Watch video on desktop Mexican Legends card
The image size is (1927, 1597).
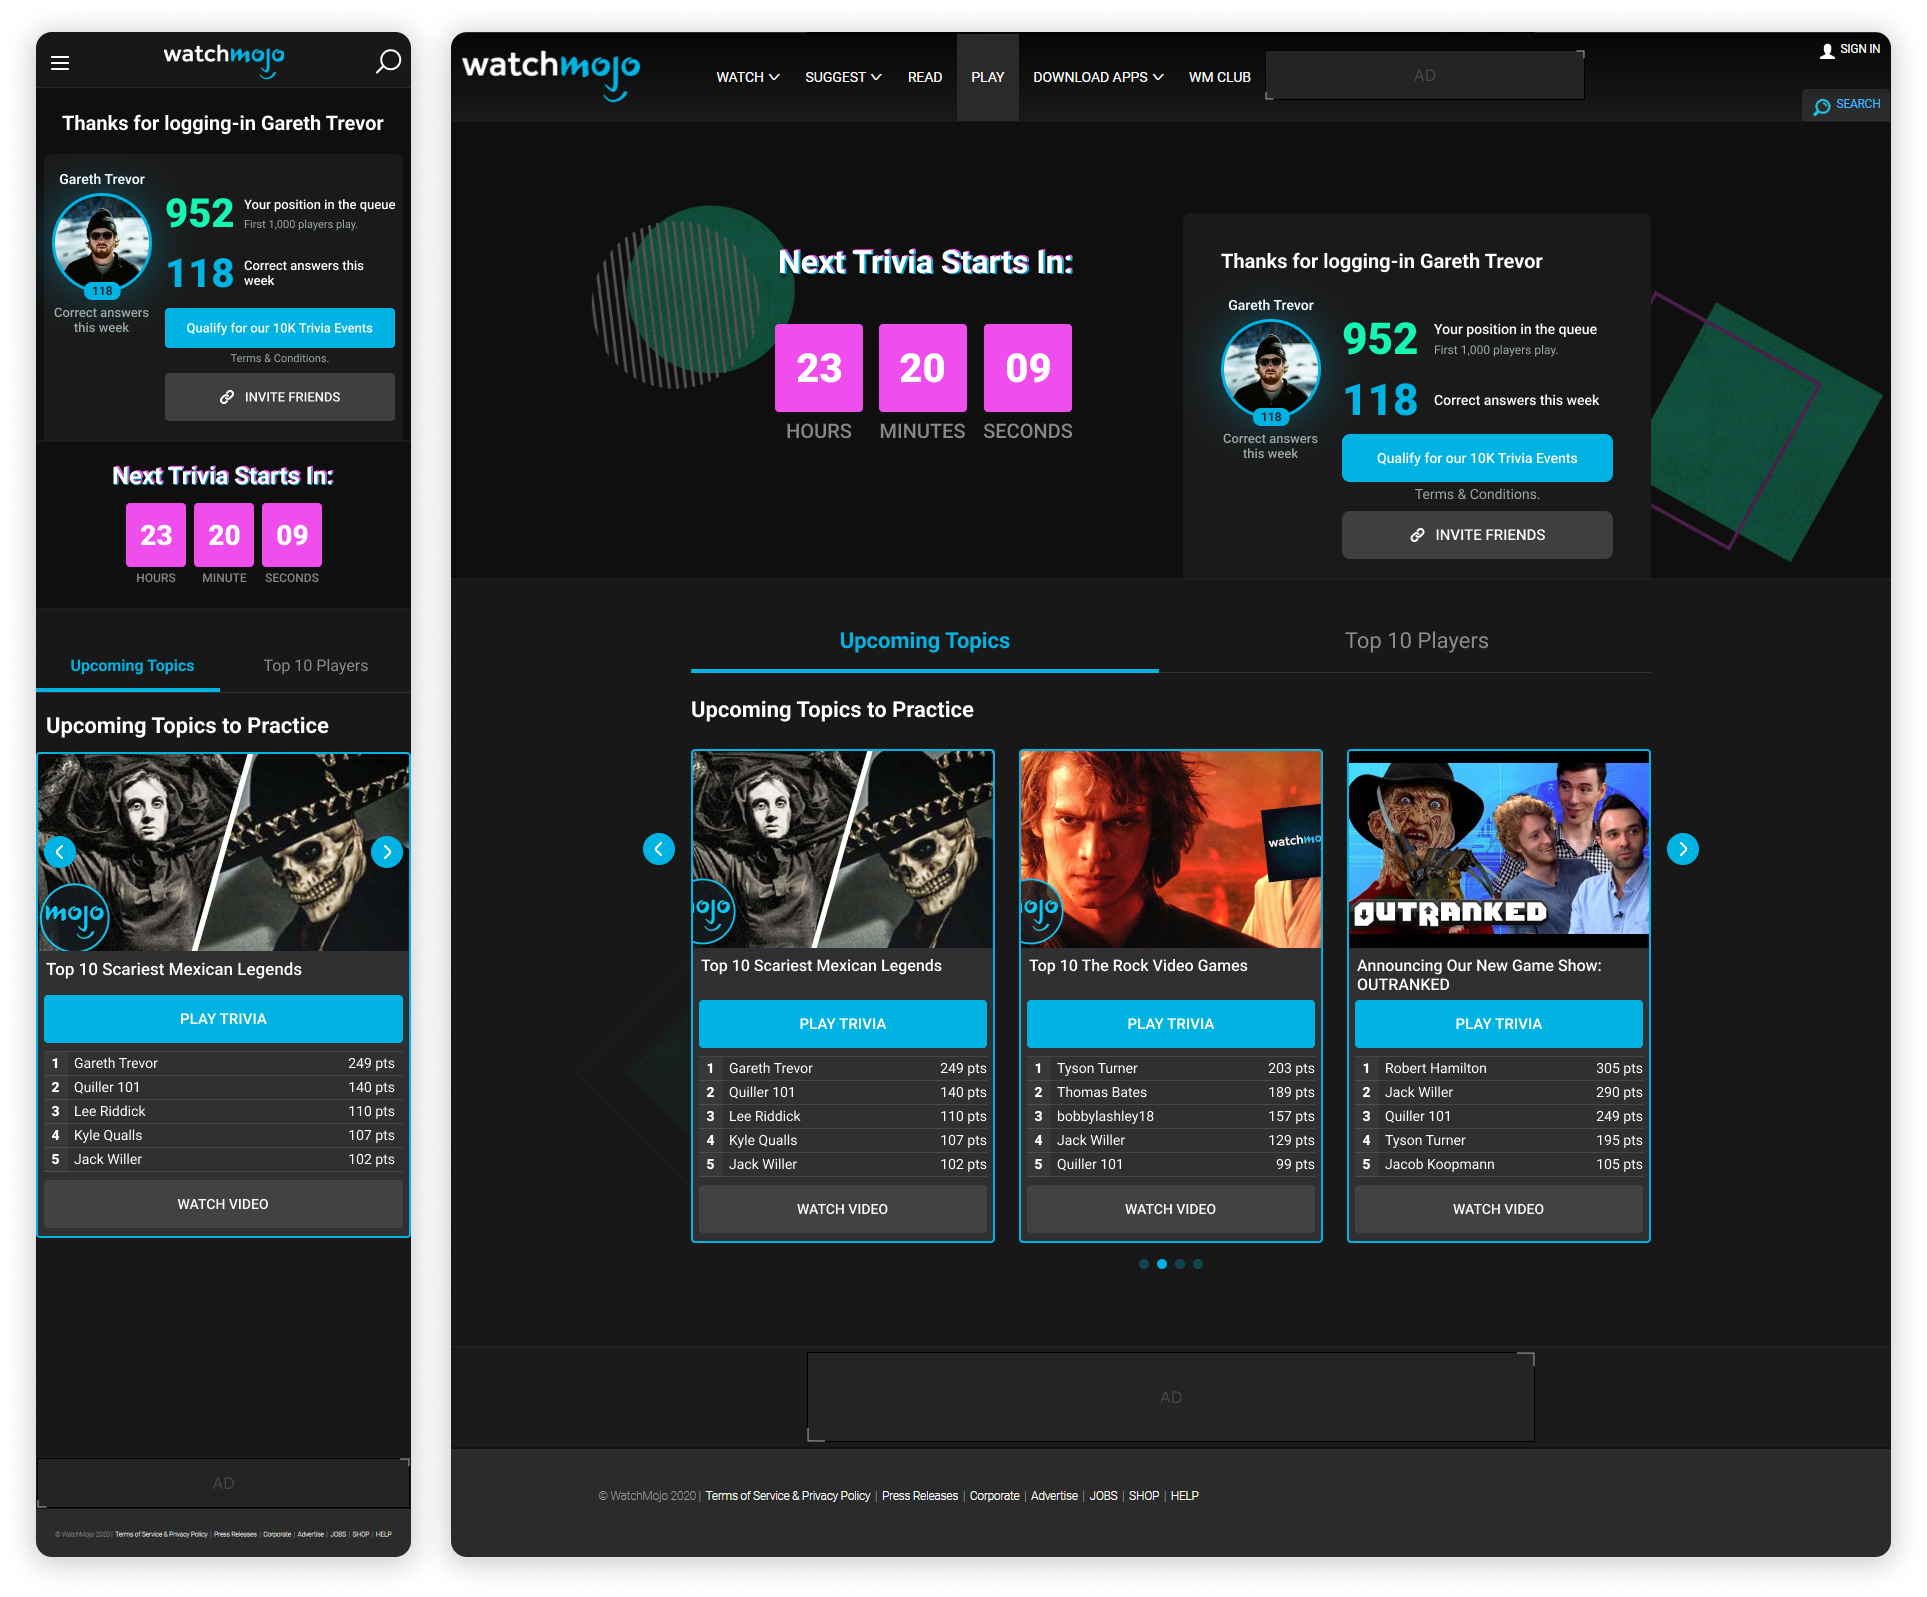point(843,1209)
